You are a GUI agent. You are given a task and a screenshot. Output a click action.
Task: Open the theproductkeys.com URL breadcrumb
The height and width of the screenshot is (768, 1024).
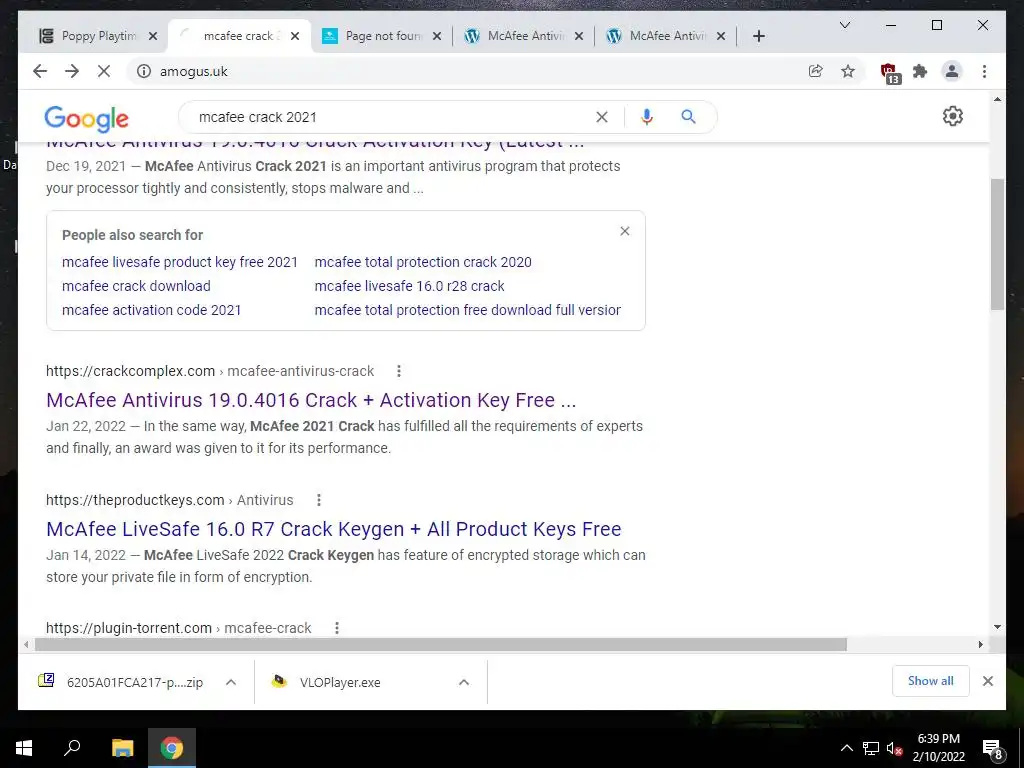point(170,500)
